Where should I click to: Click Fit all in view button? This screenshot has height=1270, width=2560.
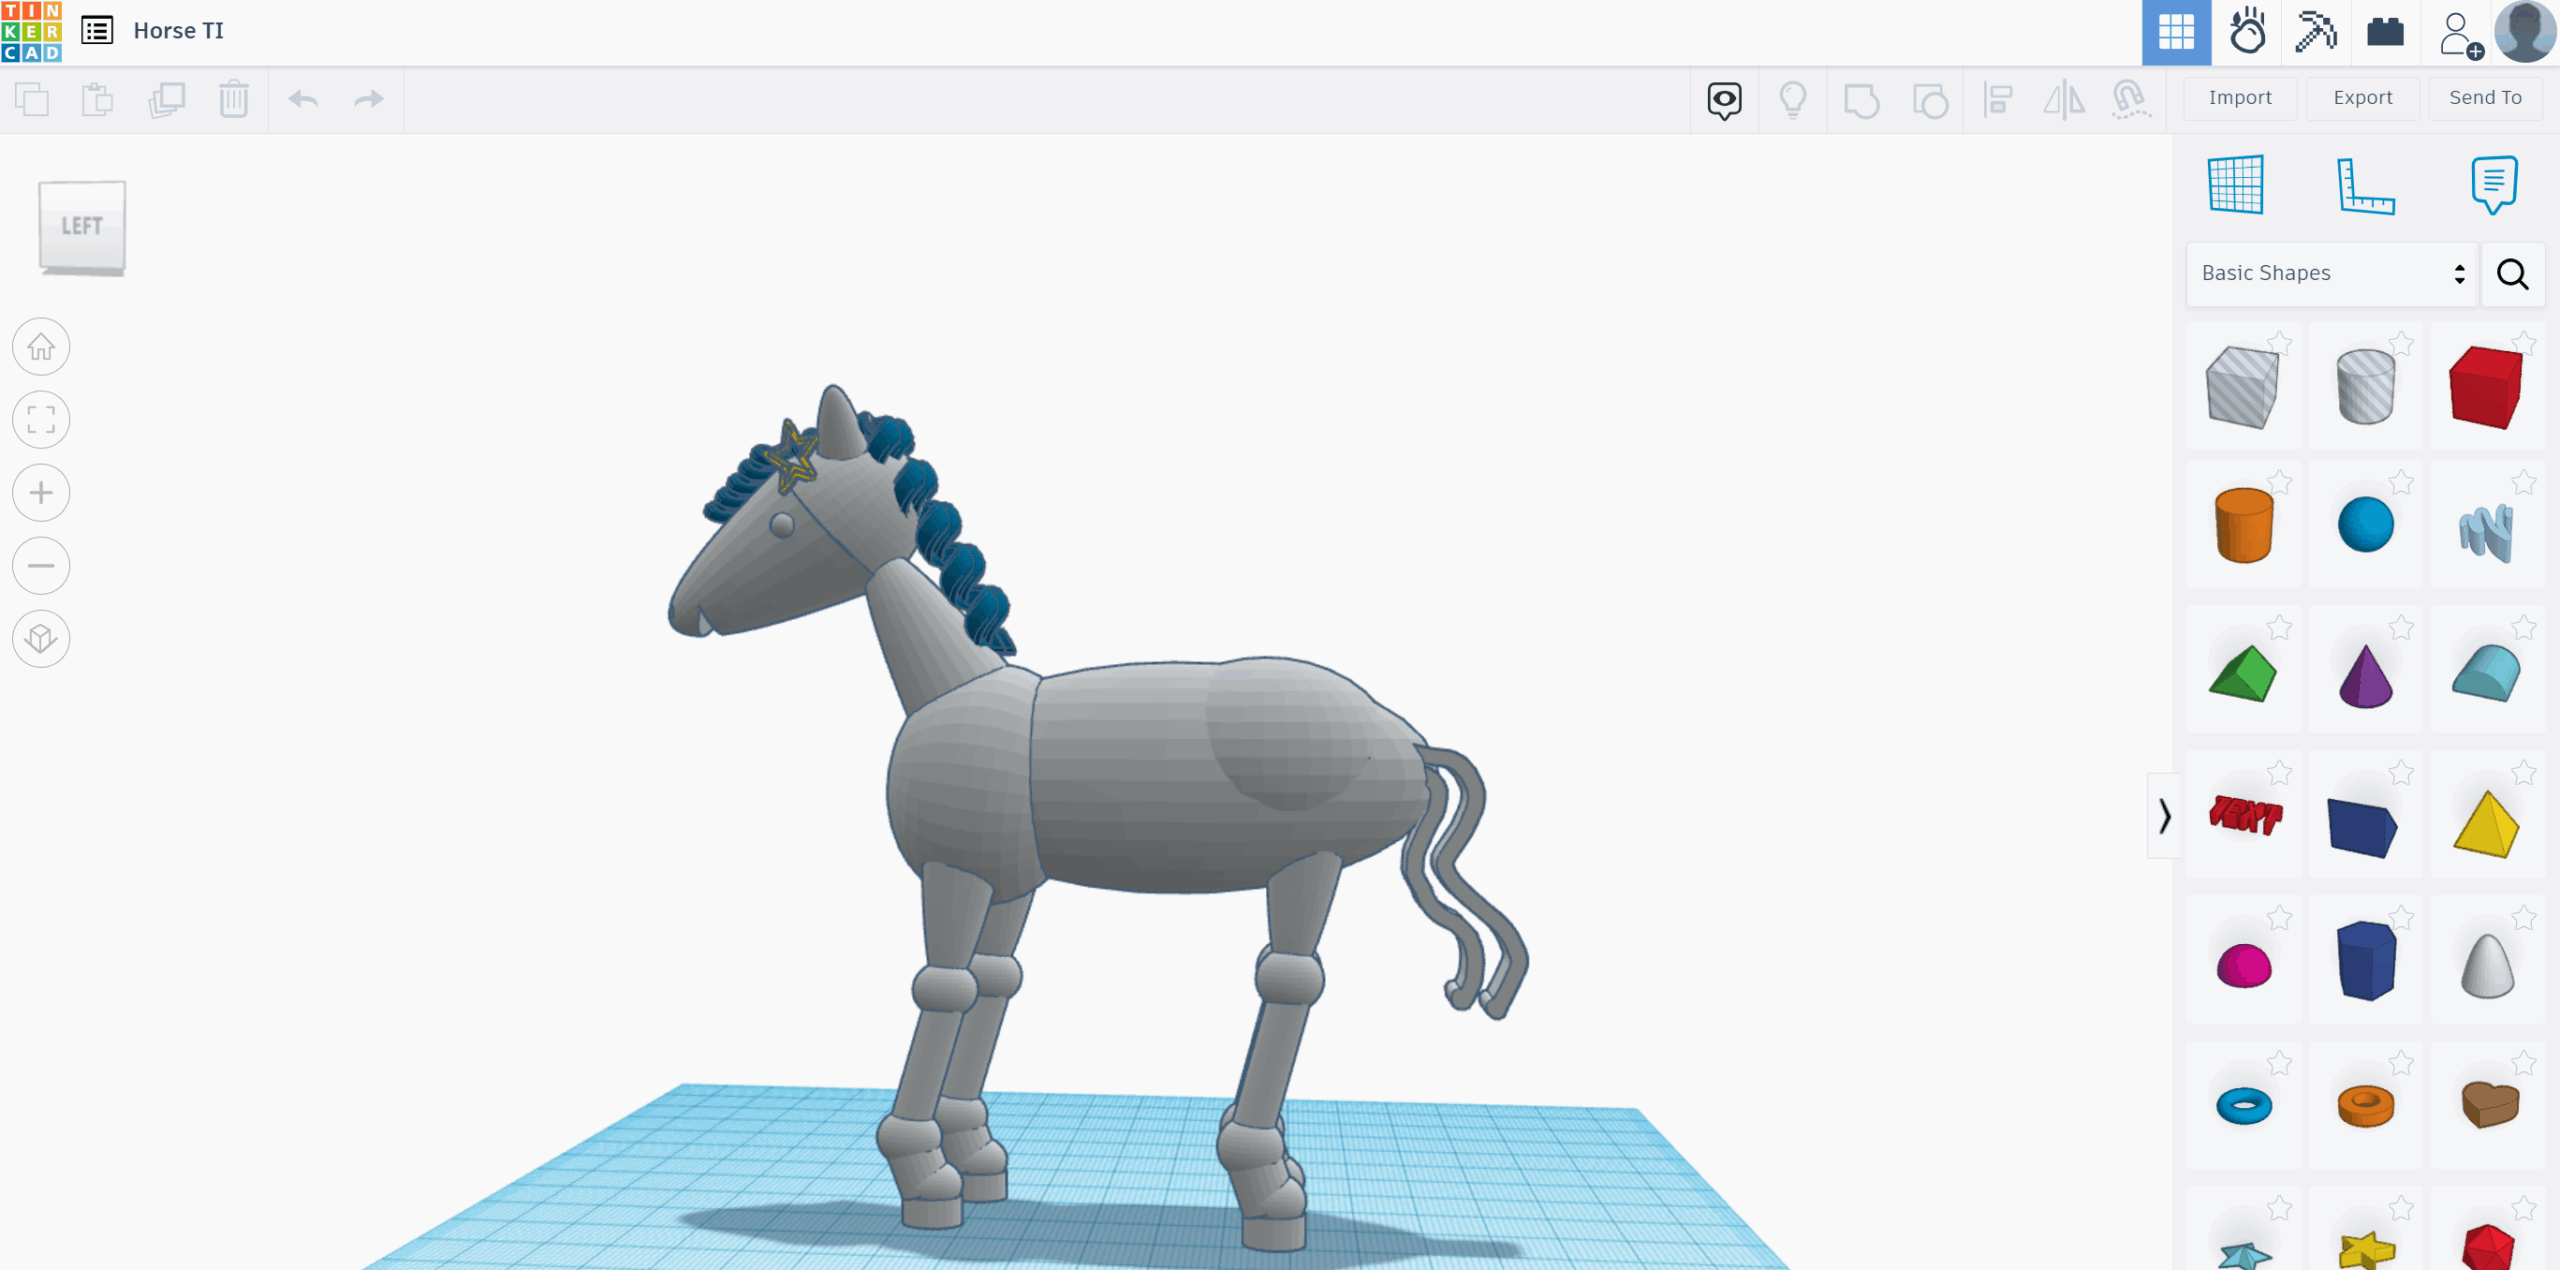point(41,420)
